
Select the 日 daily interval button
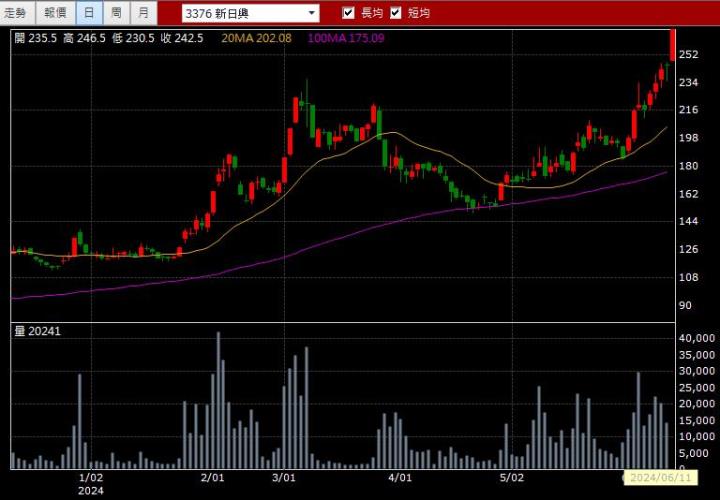point(89,13)
